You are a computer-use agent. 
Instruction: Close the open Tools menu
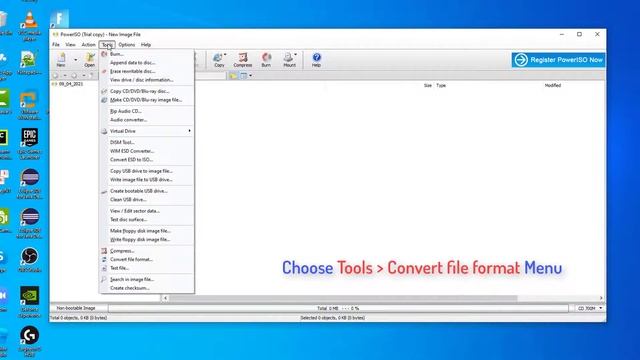pos(107,44)
